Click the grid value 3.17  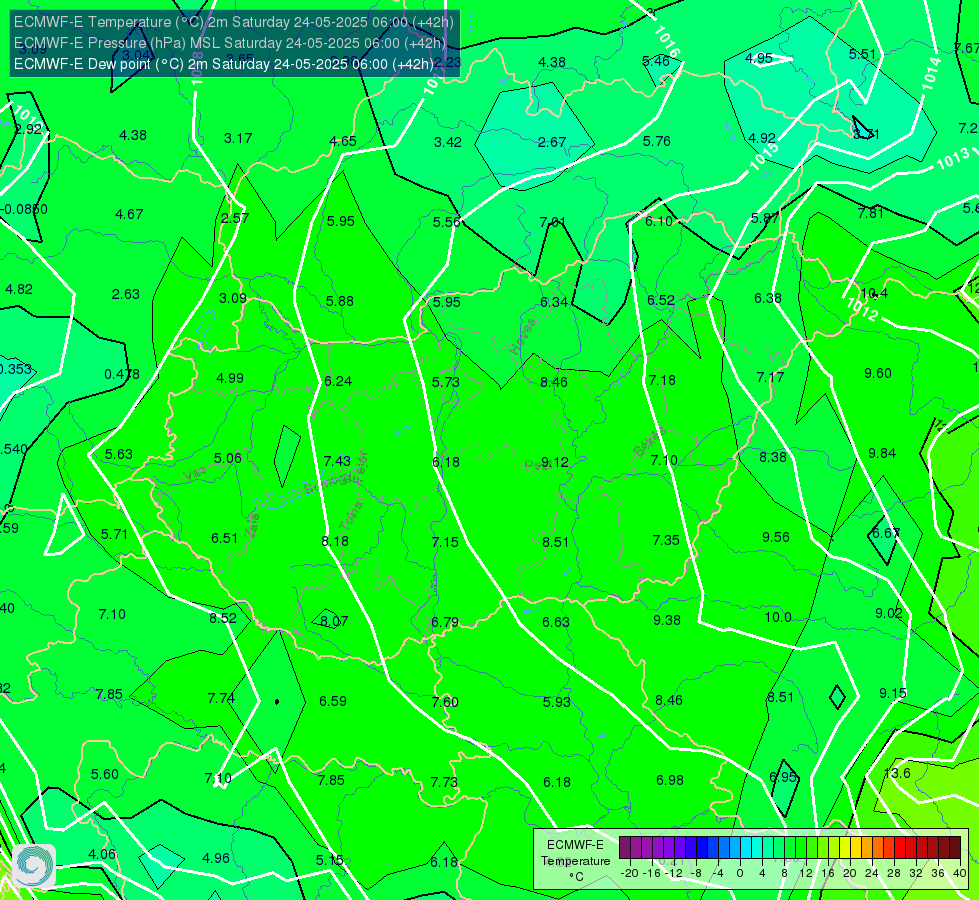click(x=238, y=138)
